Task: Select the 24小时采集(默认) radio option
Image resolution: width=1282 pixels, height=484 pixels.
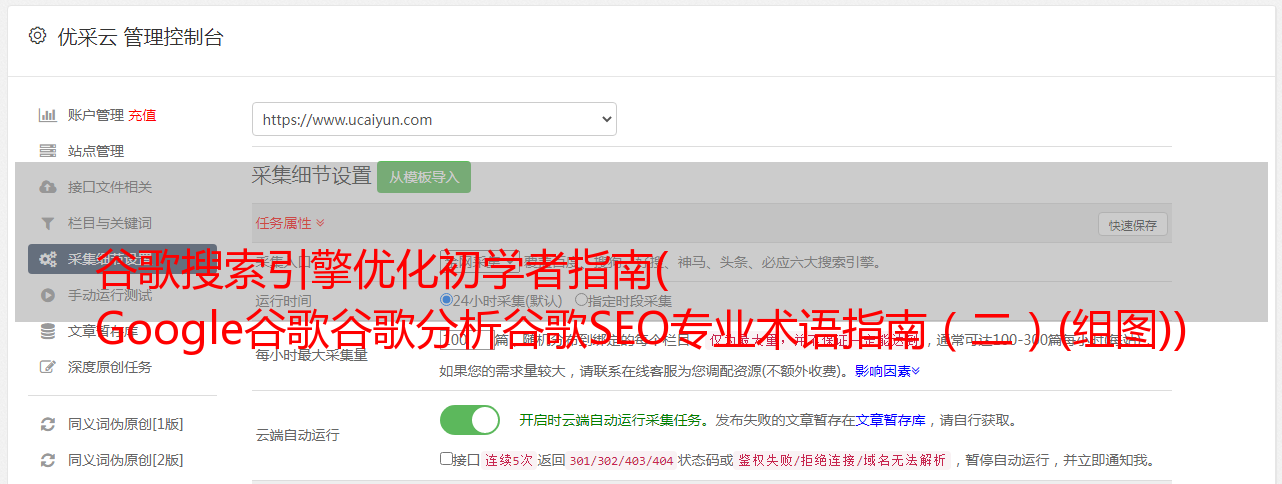Action: tap(446, 300)
